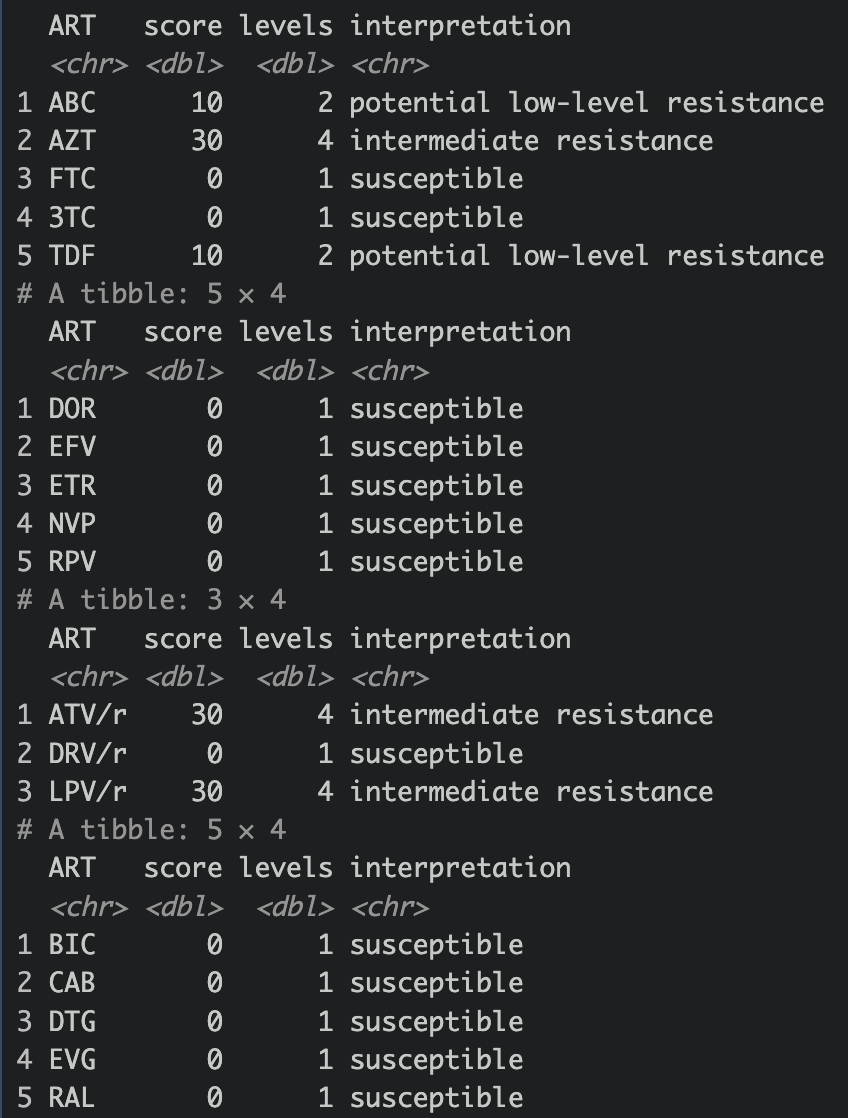
Task: Click the FTC drug entry
Action: (x=72, y=179)
